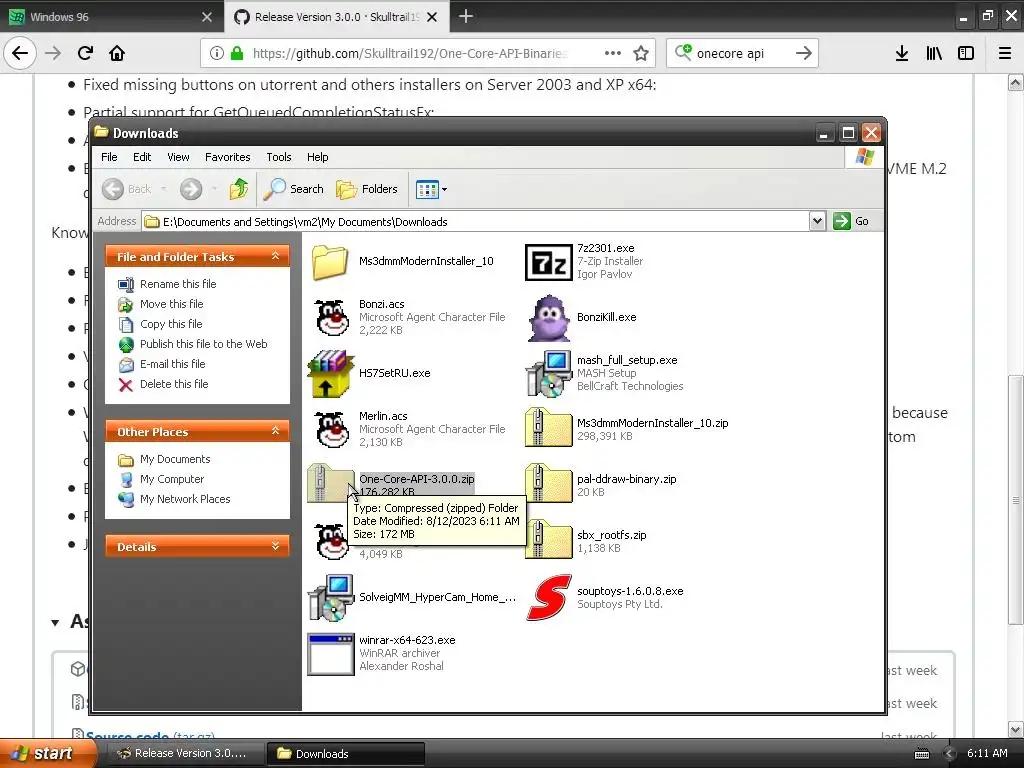Open the View menu in Downloads window
This screenshot has width=1024, height=768.
(178, 157)
